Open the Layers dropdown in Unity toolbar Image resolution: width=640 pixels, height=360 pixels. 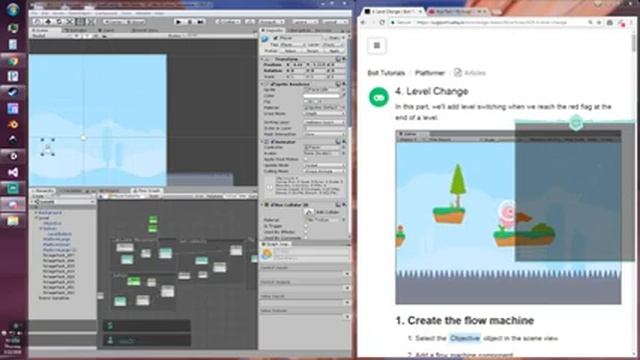coord(305,22)
